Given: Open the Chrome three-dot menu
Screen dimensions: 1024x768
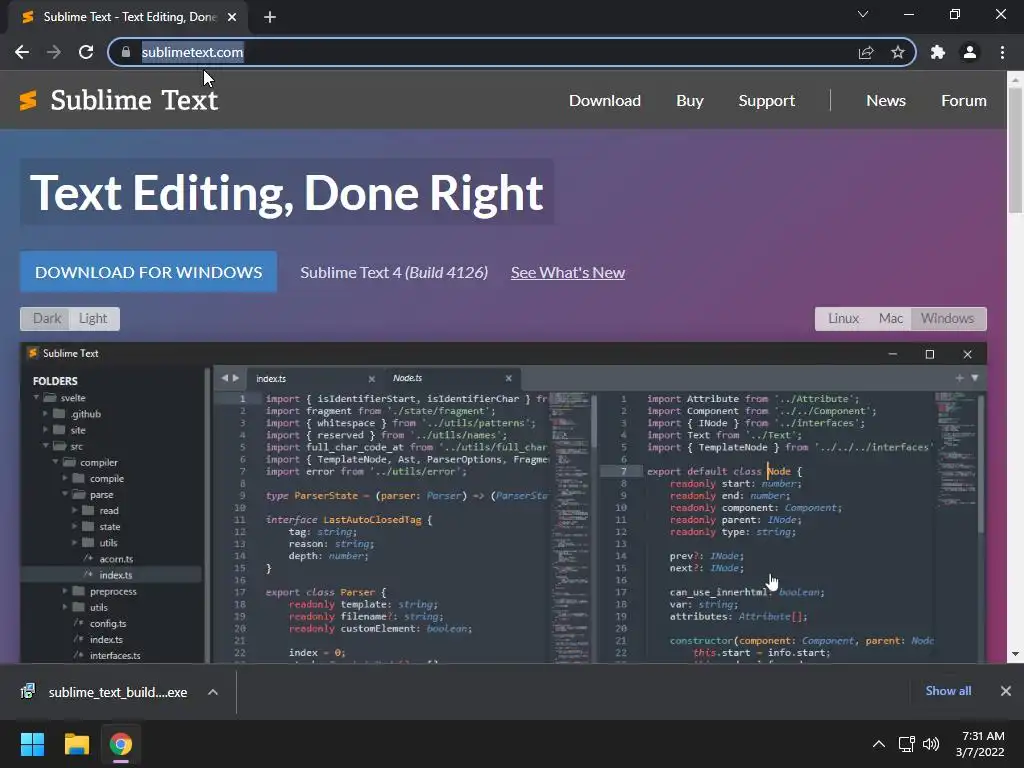Looking at the screenshot, I should (1002, 52).
